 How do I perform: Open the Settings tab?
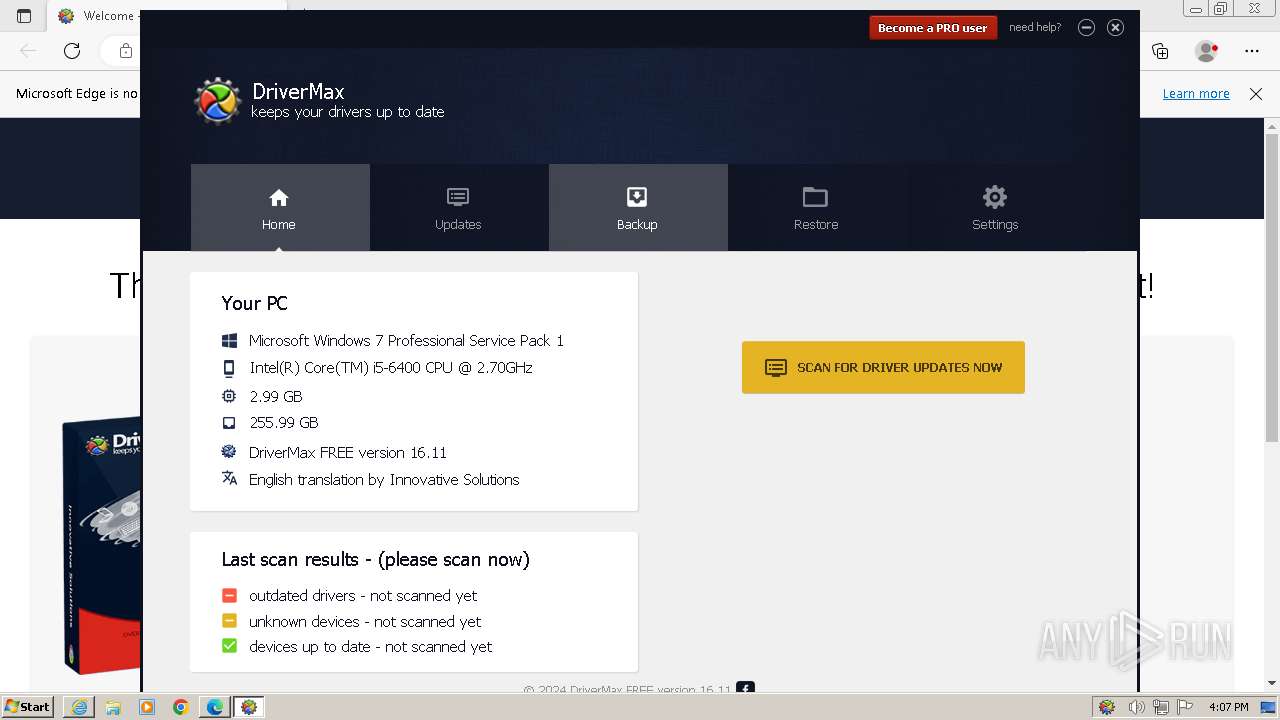click(x=995, y=207)
